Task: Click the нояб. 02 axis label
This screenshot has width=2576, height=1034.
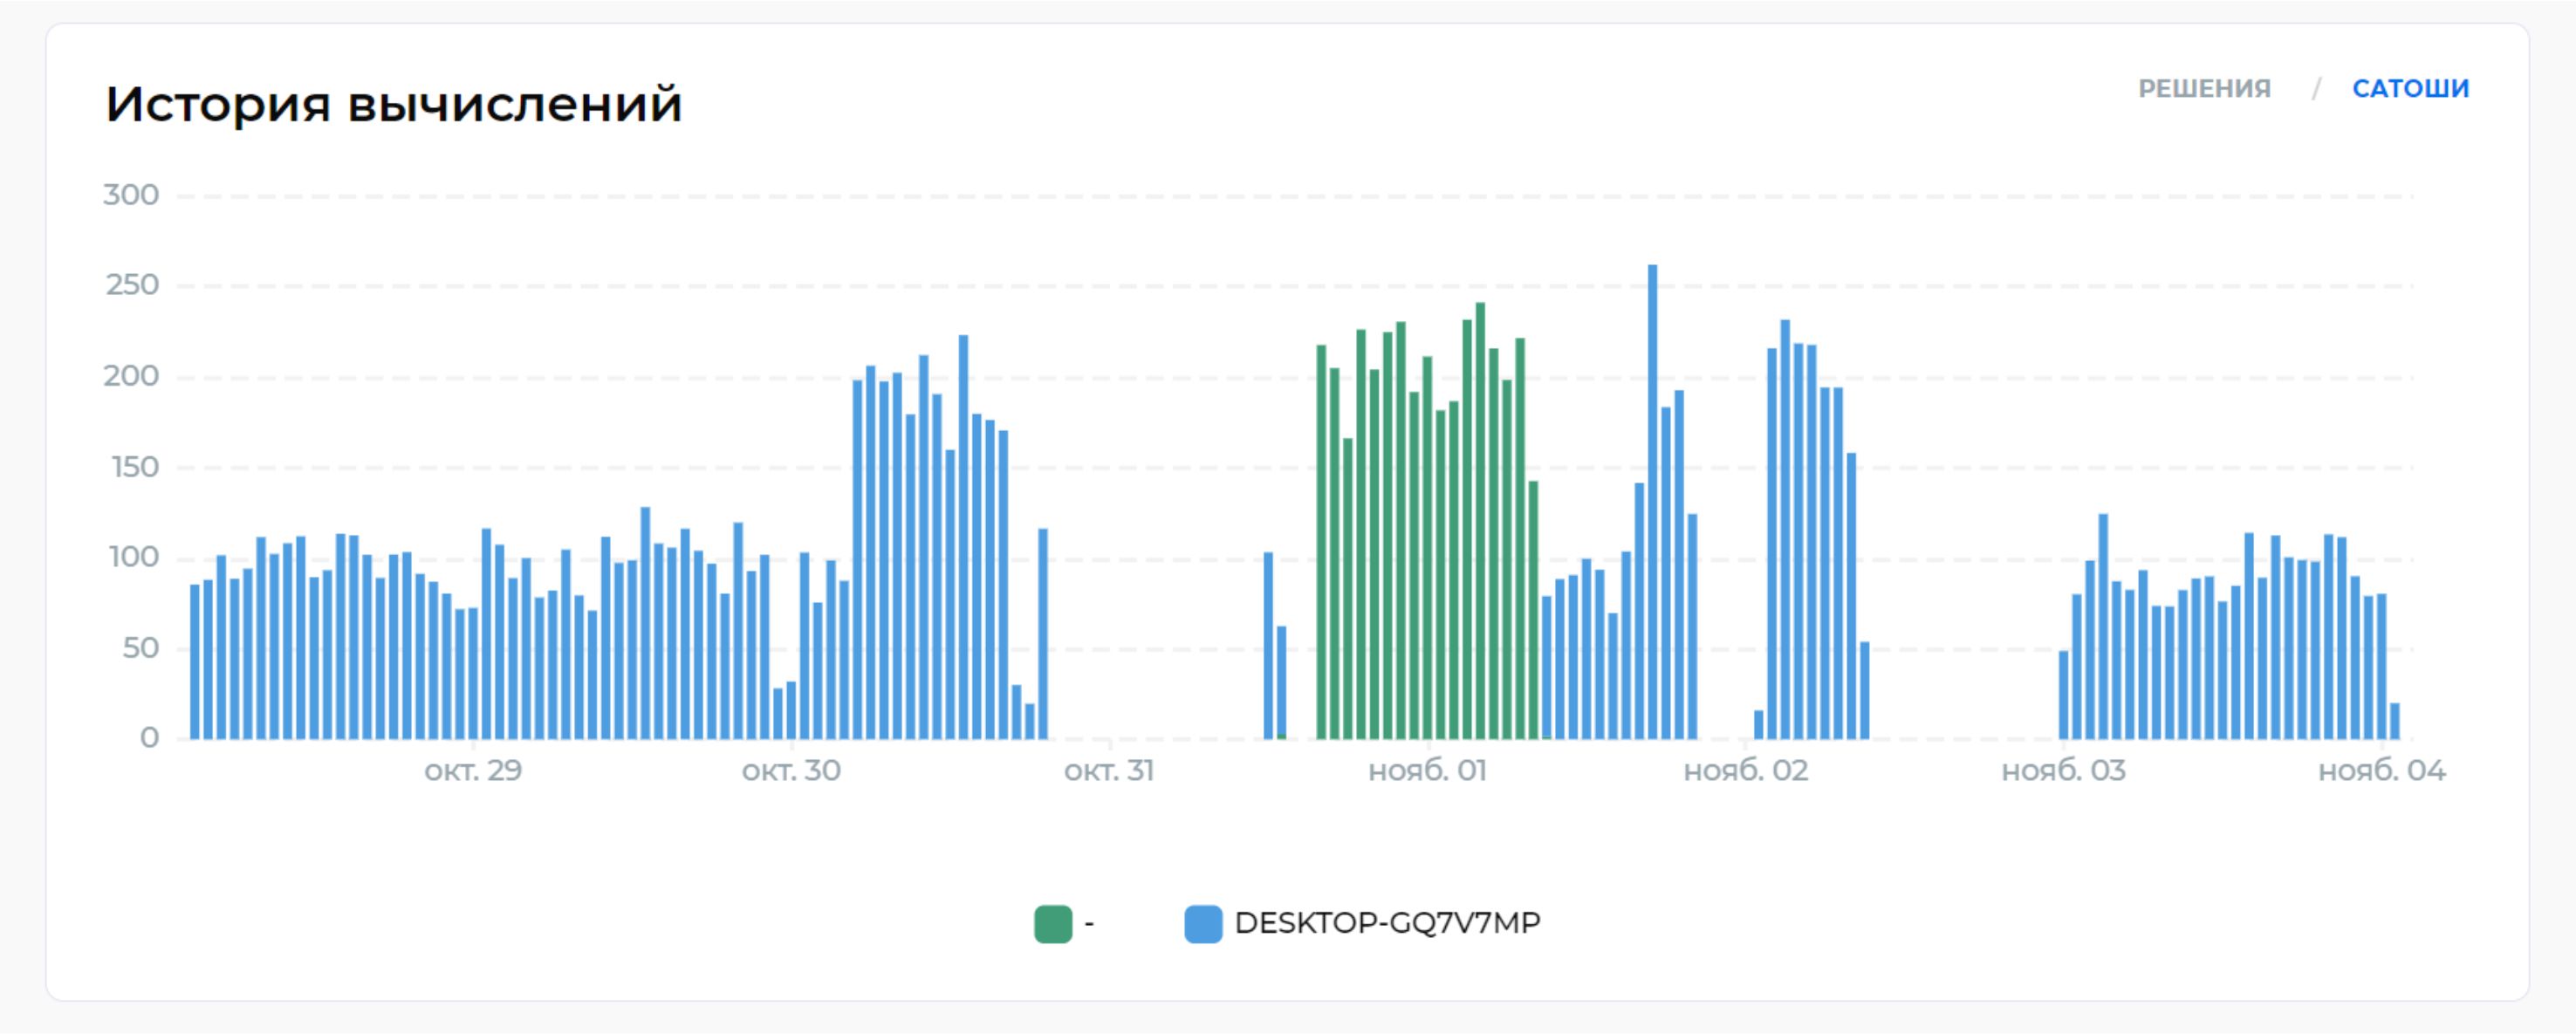Action: pos(1745,771)
